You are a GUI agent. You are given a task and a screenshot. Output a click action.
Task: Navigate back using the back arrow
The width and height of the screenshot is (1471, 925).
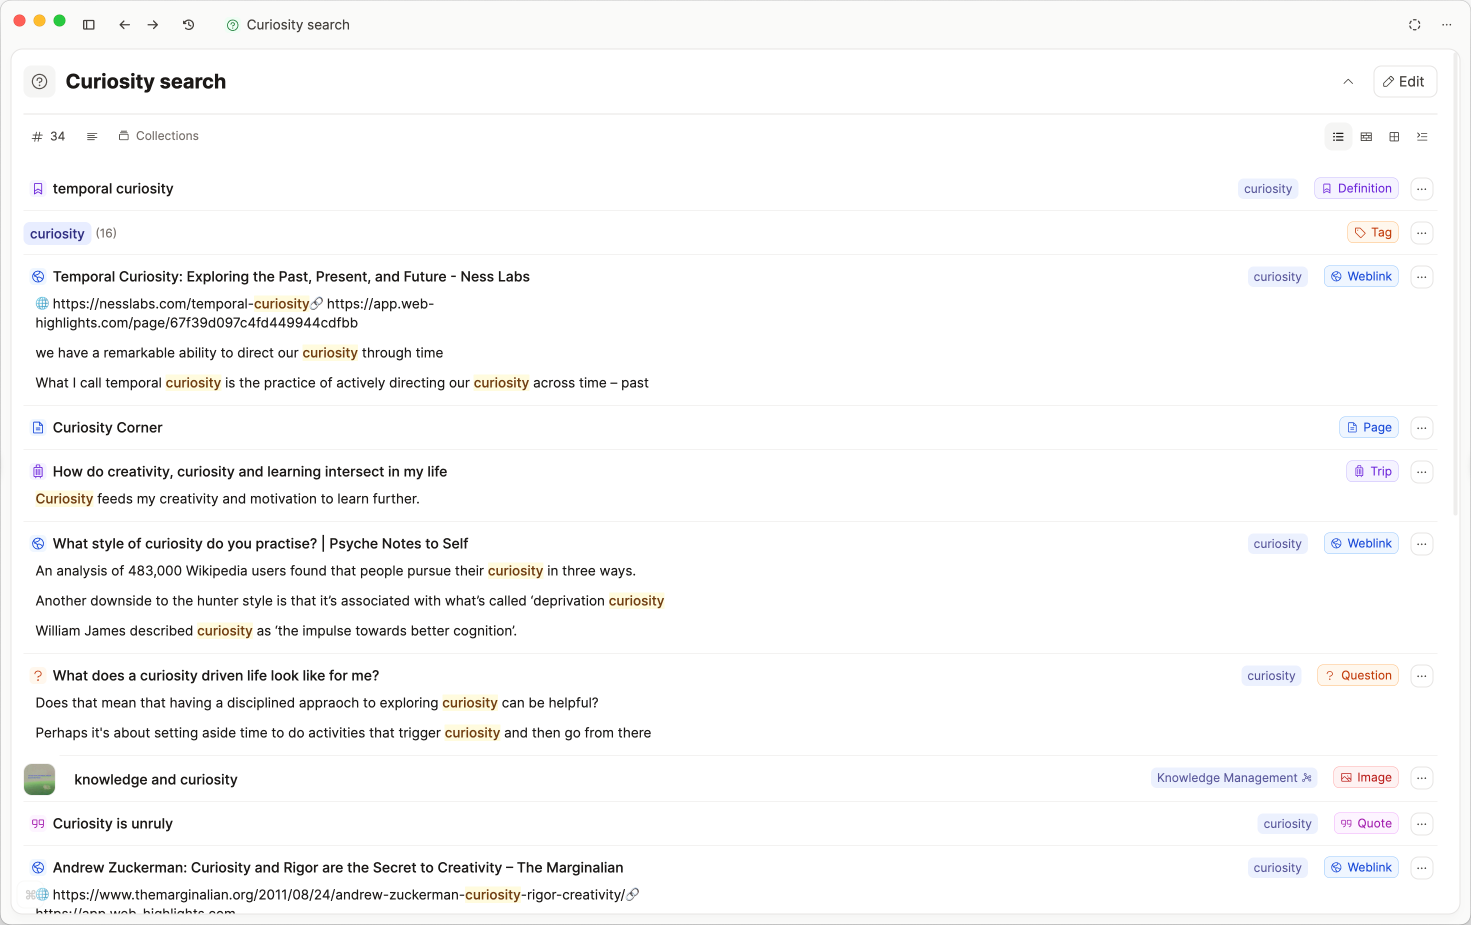coord(124,24)
